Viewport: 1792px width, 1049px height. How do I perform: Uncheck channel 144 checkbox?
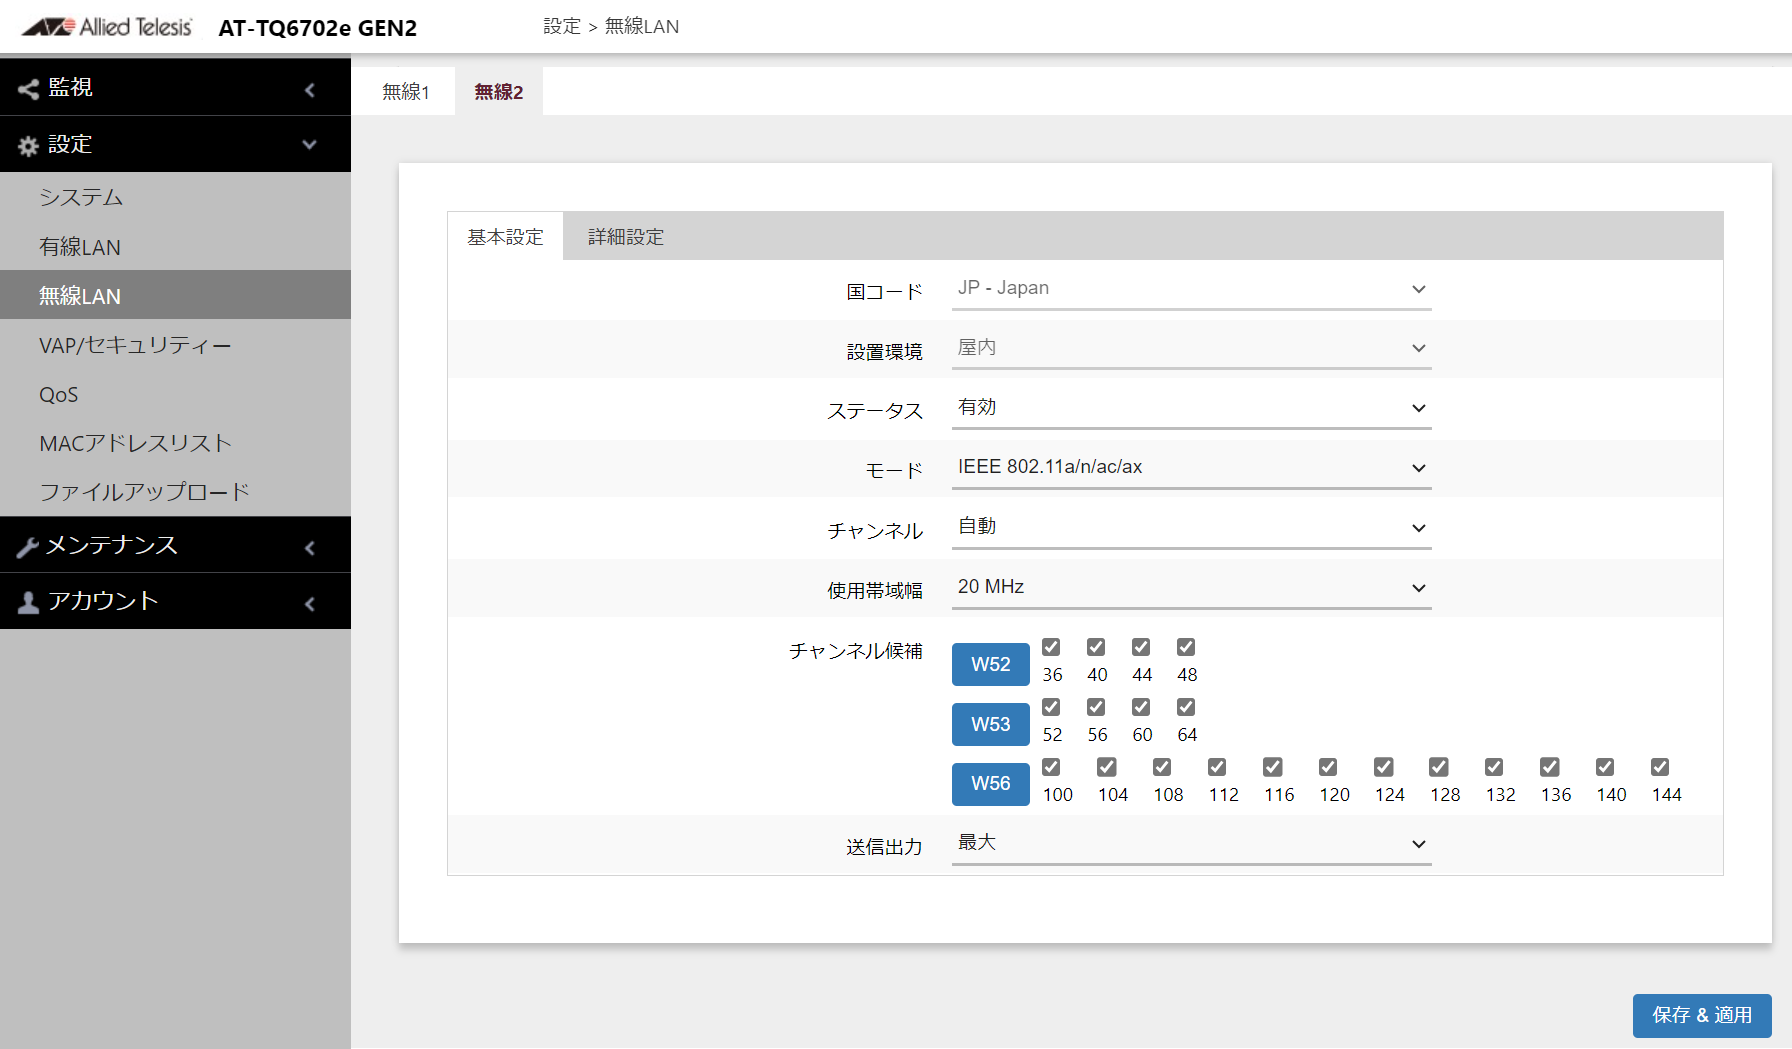pyautogui.click(x=1660, y=767)
